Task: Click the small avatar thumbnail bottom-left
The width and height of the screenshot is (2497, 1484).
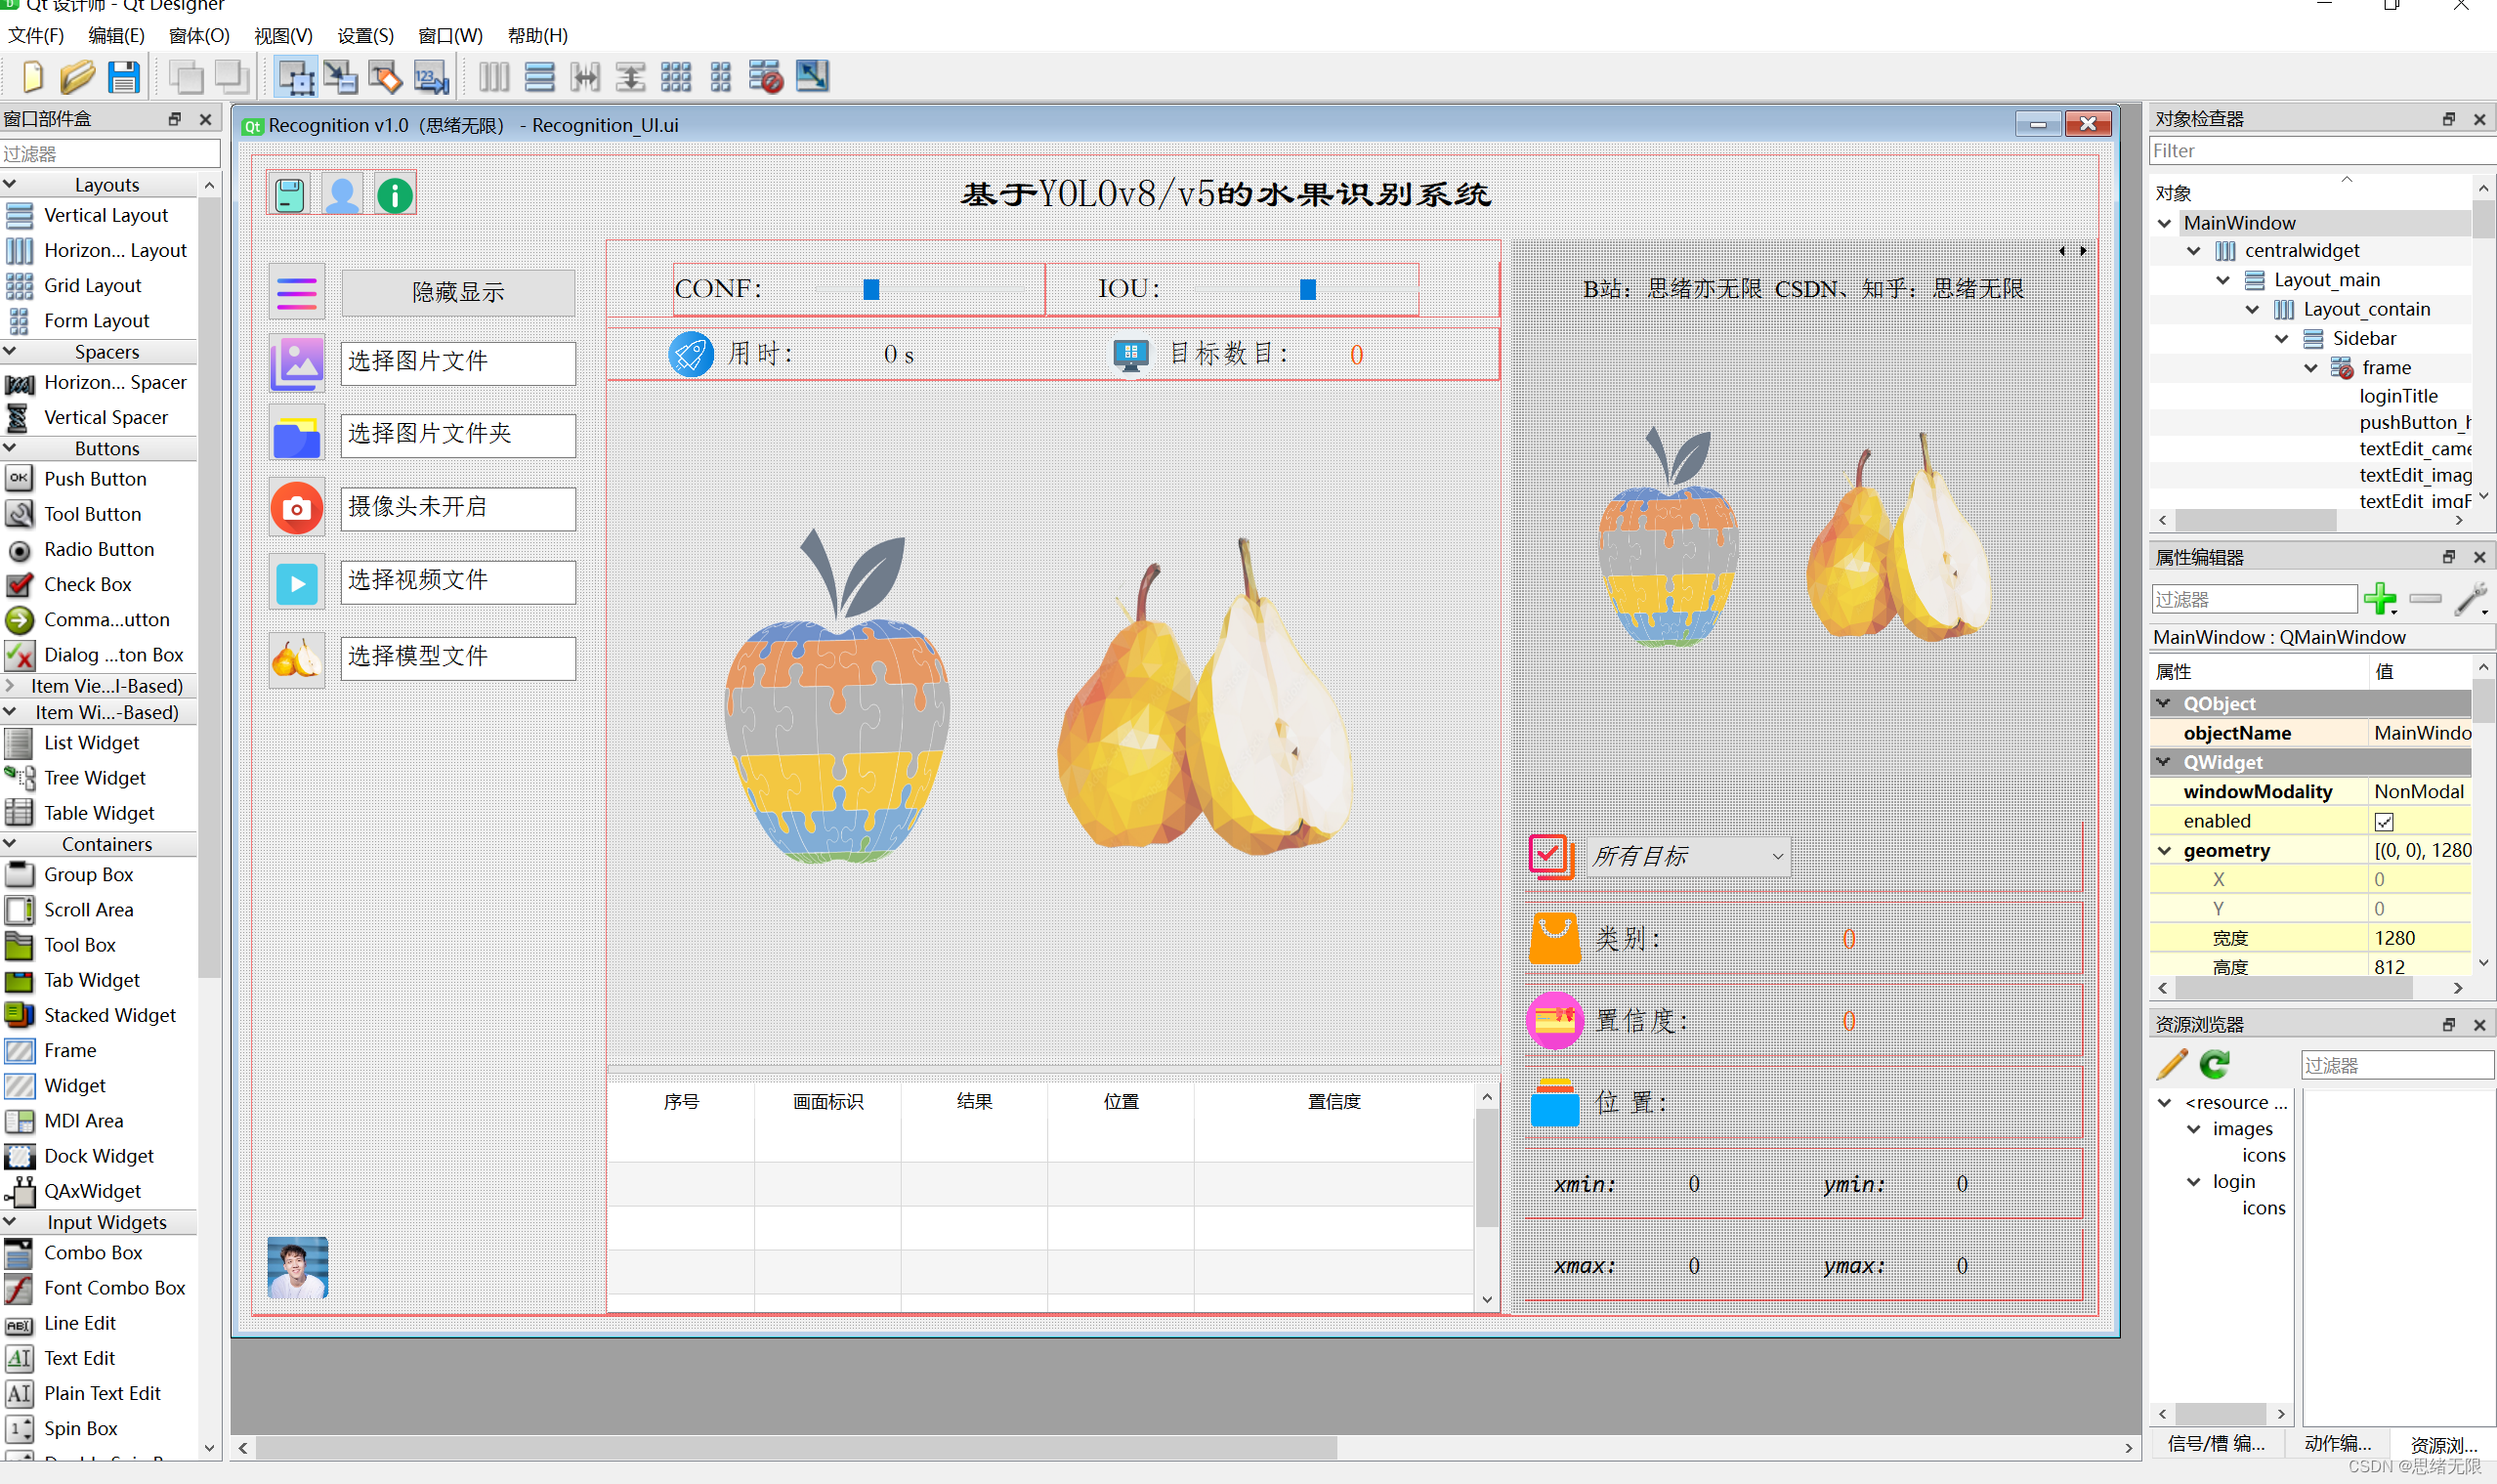Action: (297, 1267)
